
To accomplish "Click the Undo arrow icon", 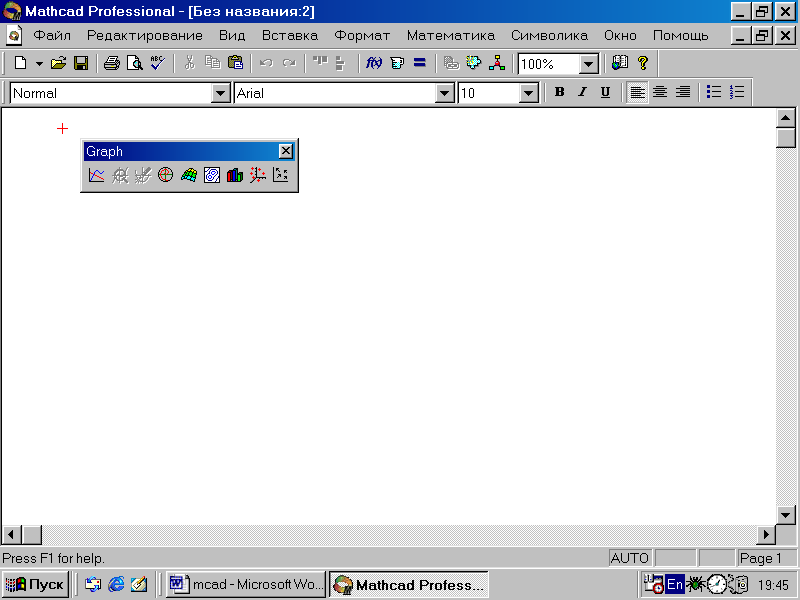I will click(266, 63).
